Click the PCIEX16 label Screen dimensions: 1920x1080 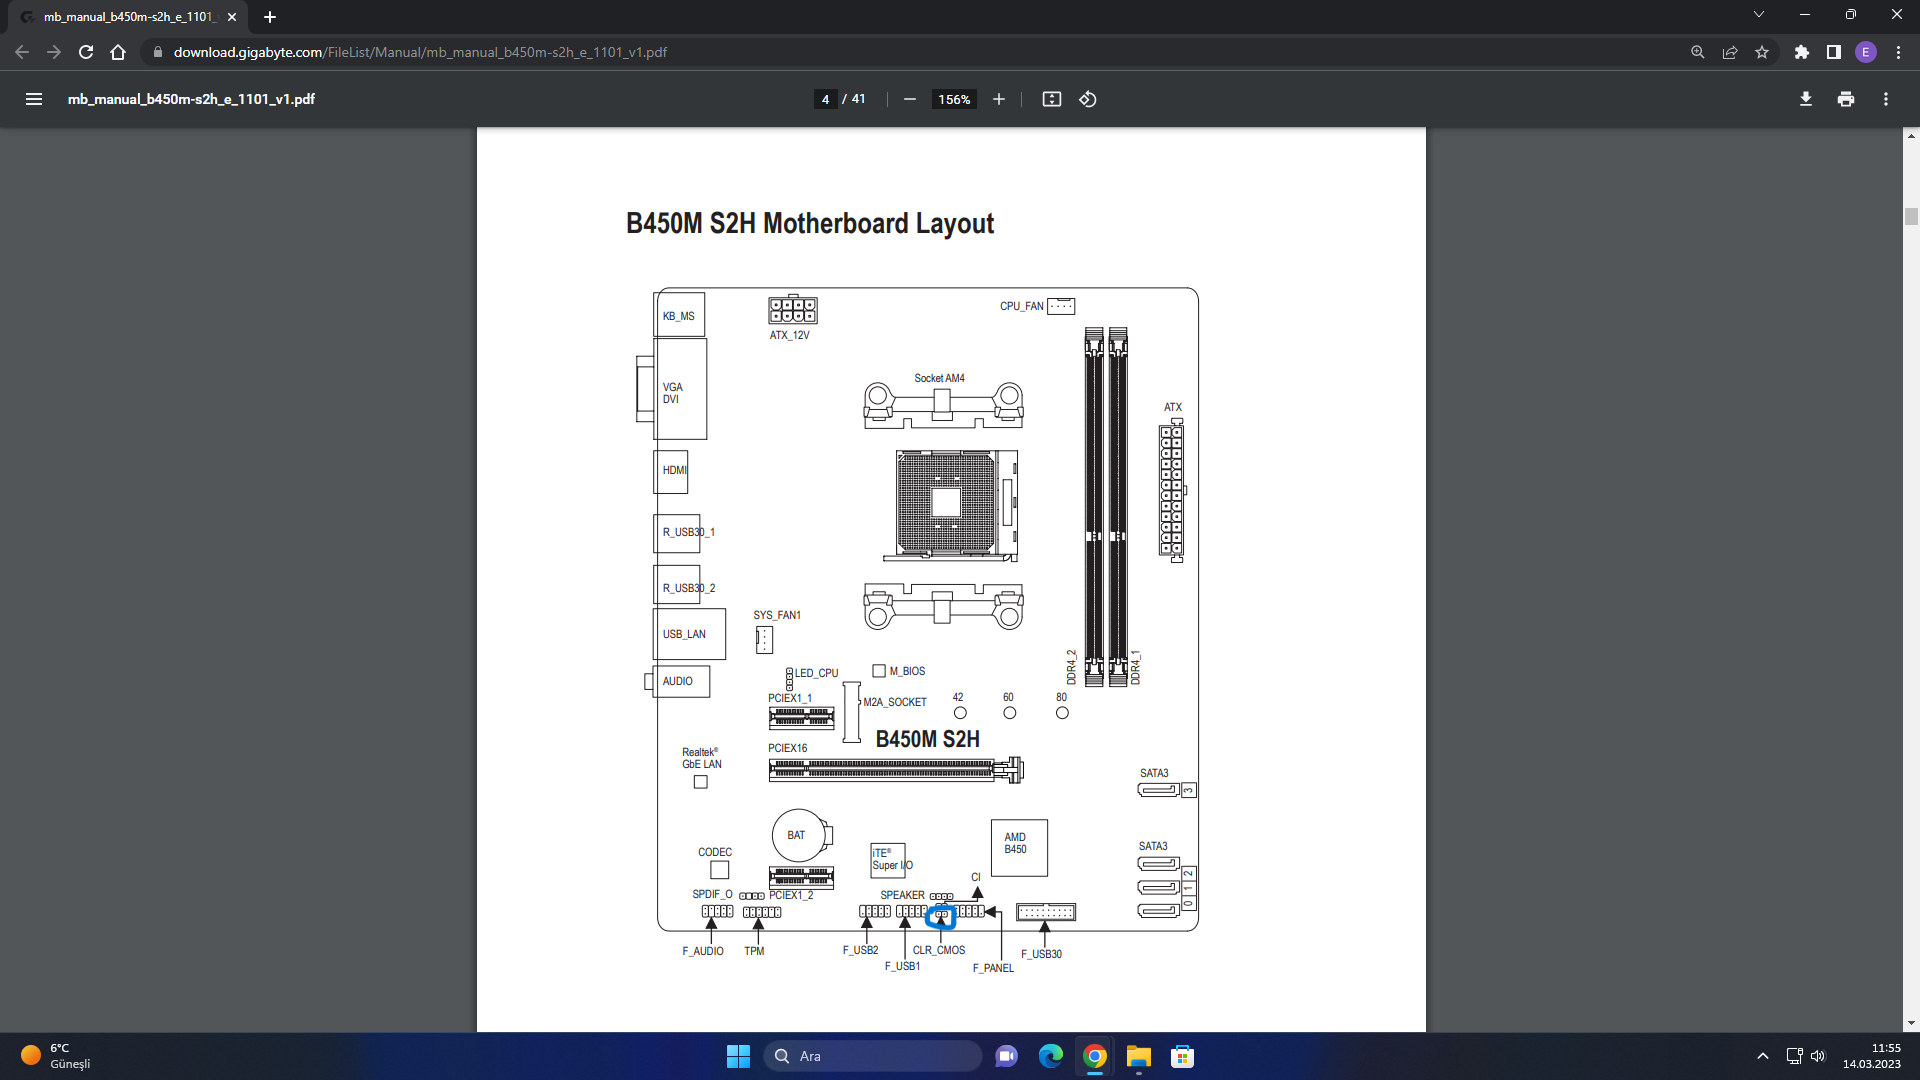tap(787, 748)
